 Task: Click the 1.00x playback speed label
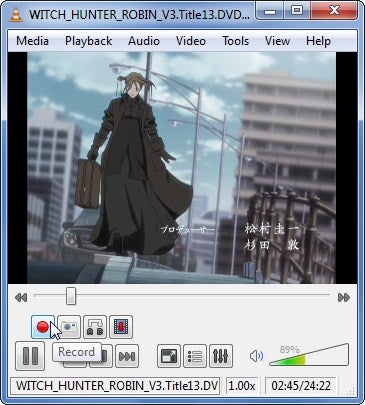point(242,386)
